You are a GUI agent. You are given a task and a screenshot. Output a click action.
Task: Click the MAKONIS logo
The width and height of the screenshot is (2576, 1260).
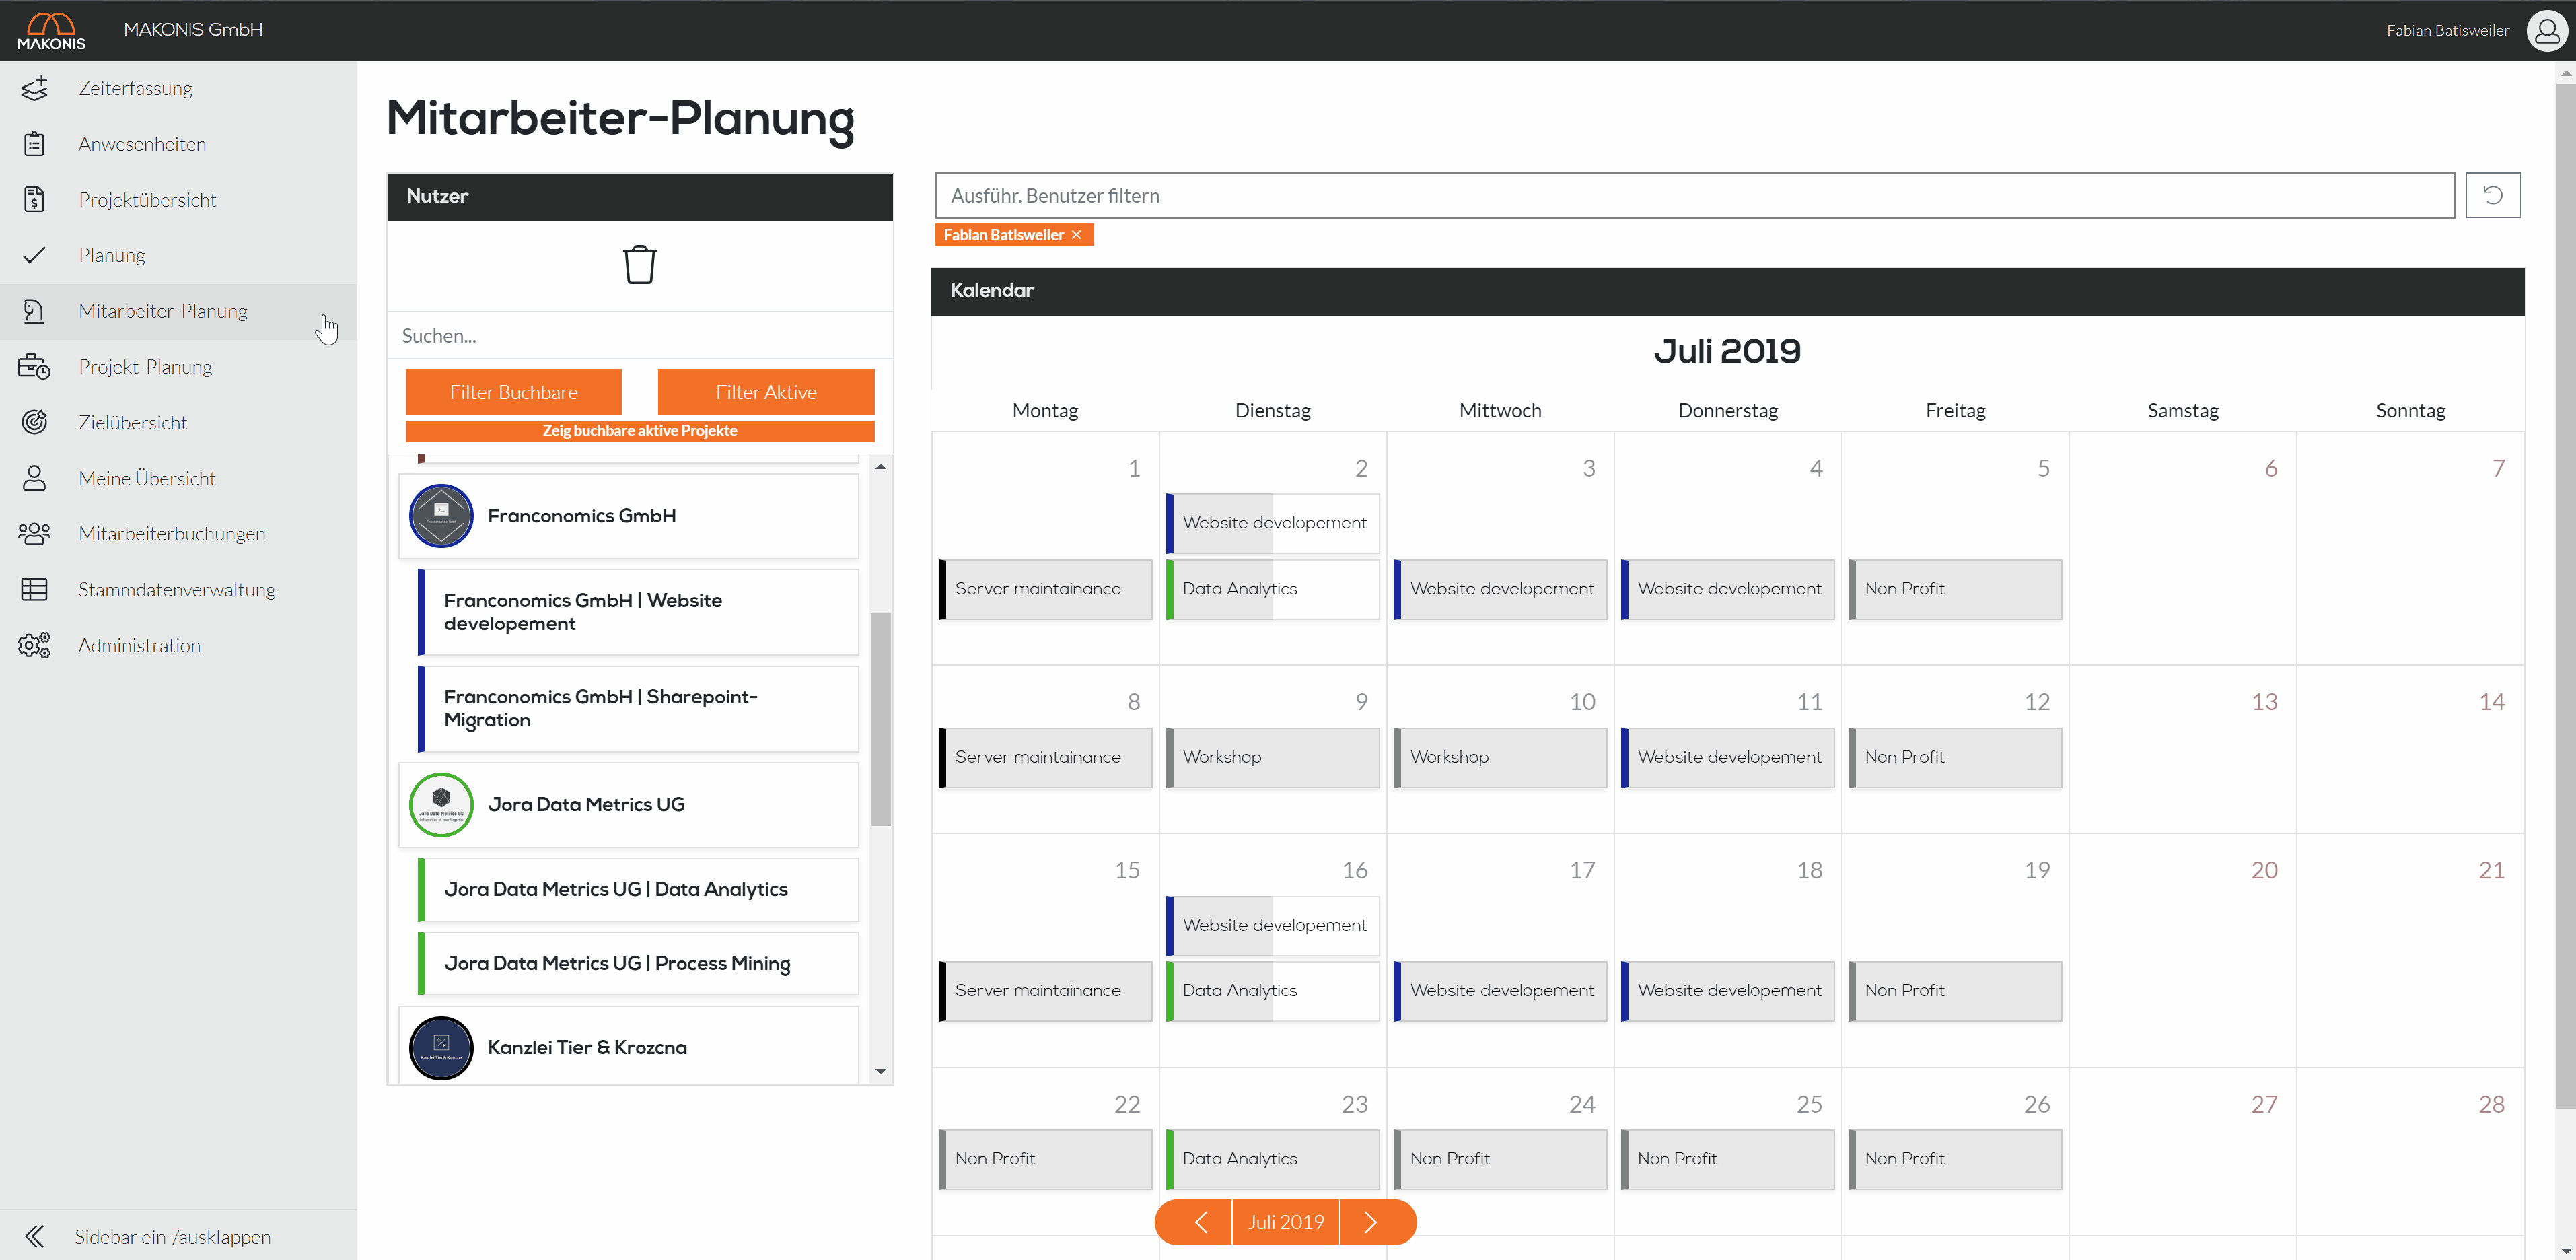click(x=52, y=30)
